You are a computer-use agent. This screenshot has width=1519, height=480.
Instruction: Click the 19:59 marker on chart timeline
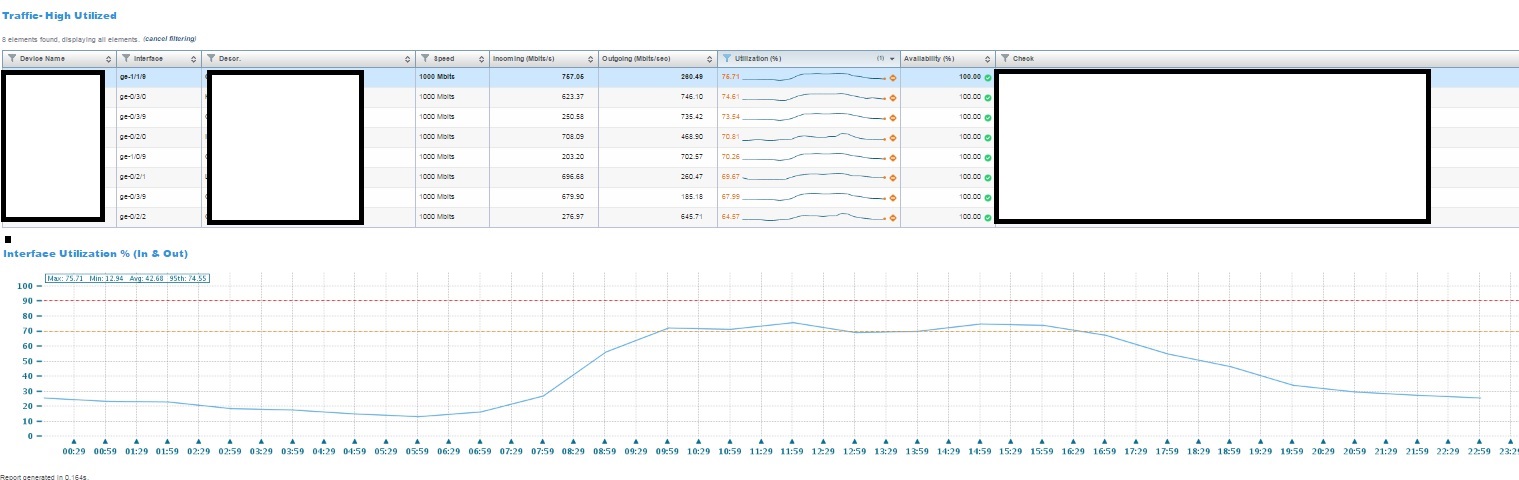tap(1292, 441)
